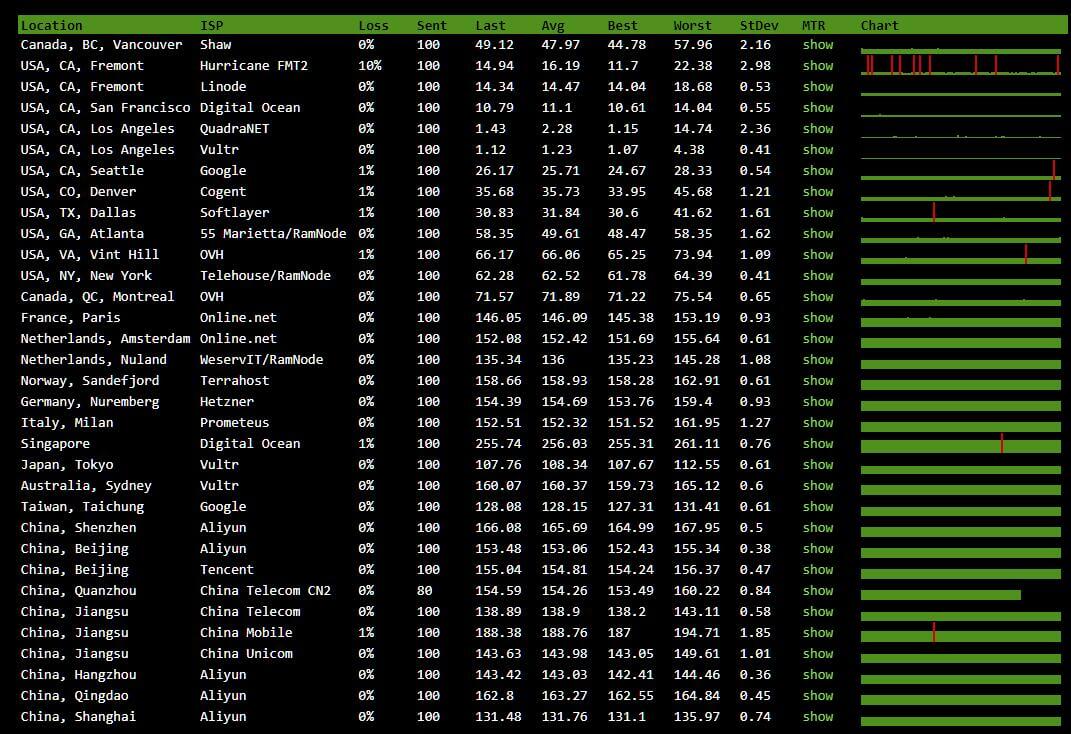
Task: Select the China Telecom CN2 ISP cell
Action: pos(266,591)
